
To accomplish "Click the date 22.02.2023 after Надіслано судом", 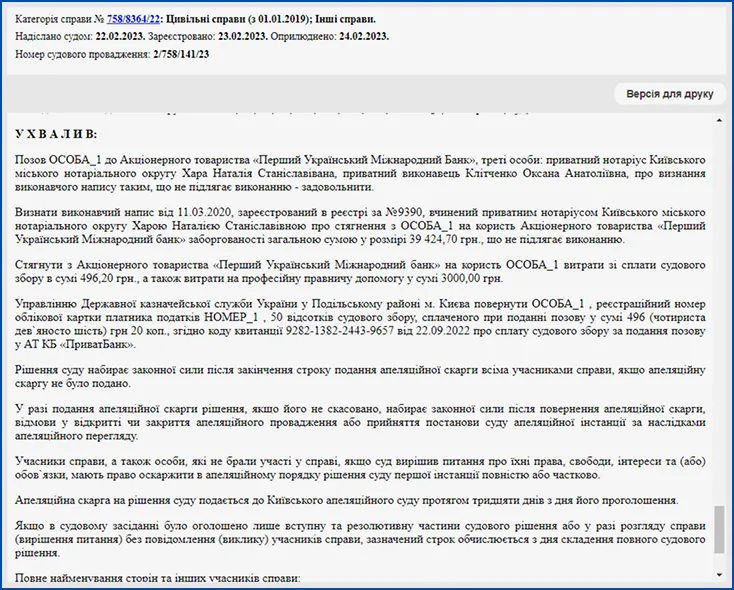I will (122, 37).
